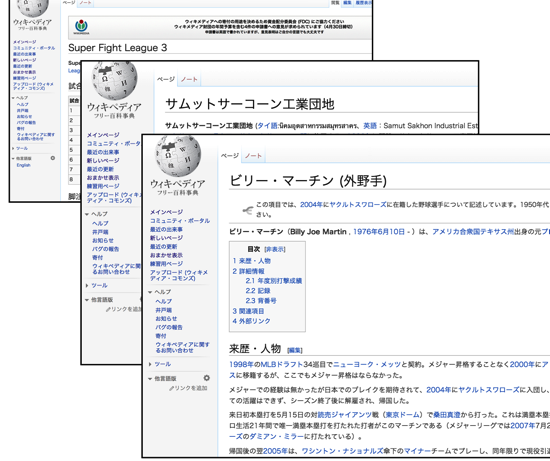Collapse the 他言語版 section in the front window
Image resolution: width=550 pixels, height=461 pixels.
coord(162,379)
